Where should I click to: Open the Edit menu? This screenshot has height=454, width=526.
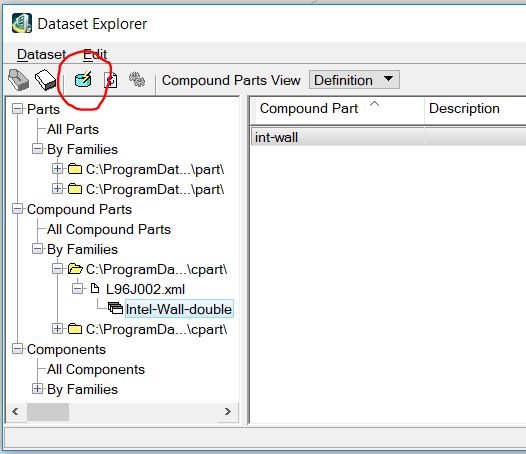click(x=95, y=54)
